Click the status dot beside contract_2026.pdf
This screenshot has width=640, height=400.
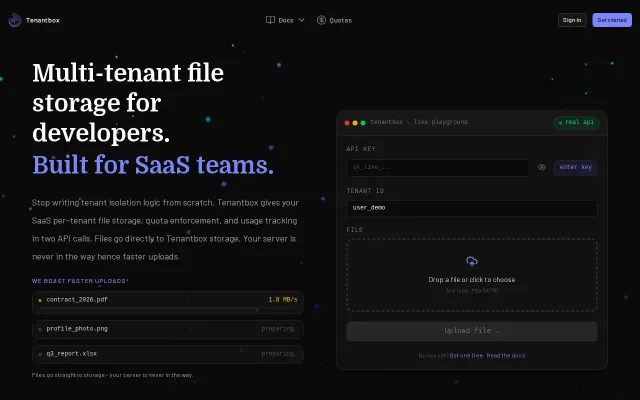(x=40, y=300)
